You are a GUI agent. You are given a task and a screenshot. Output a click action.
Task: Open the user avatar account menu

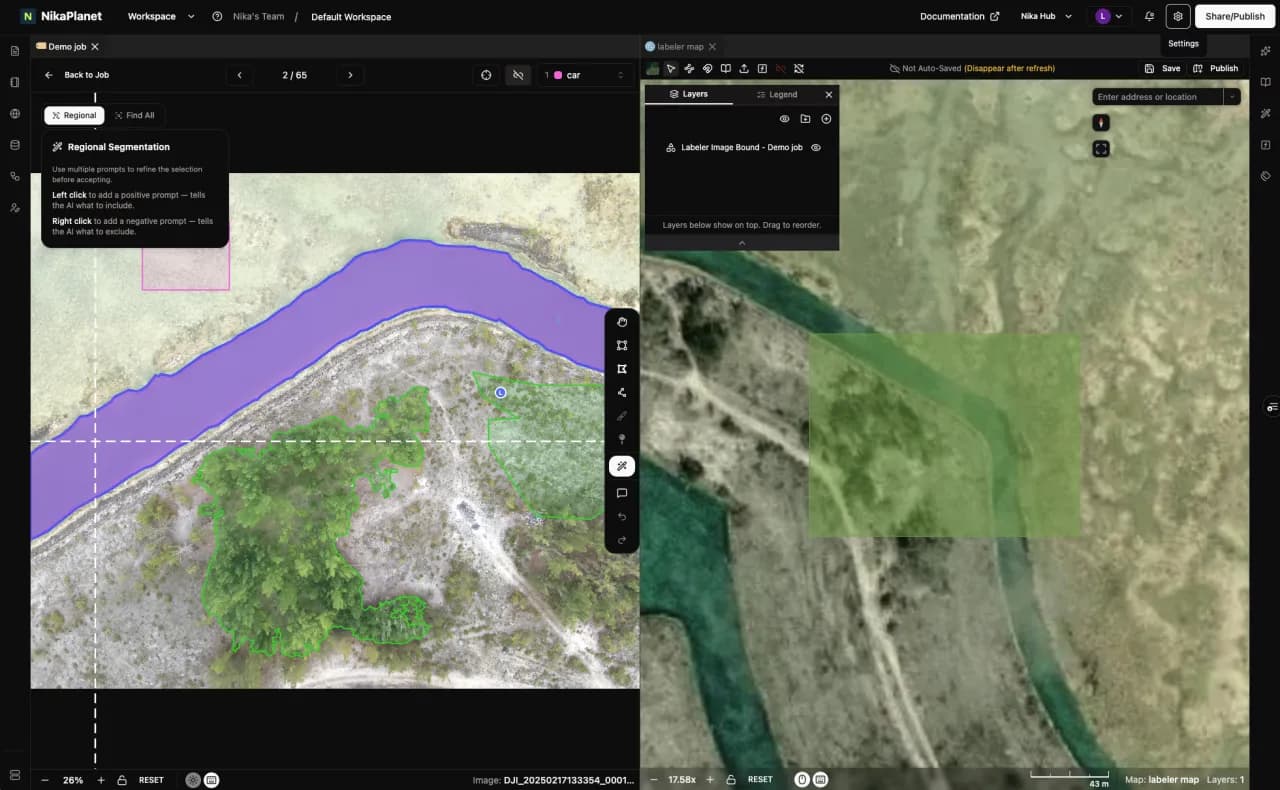pos(1109,16)
